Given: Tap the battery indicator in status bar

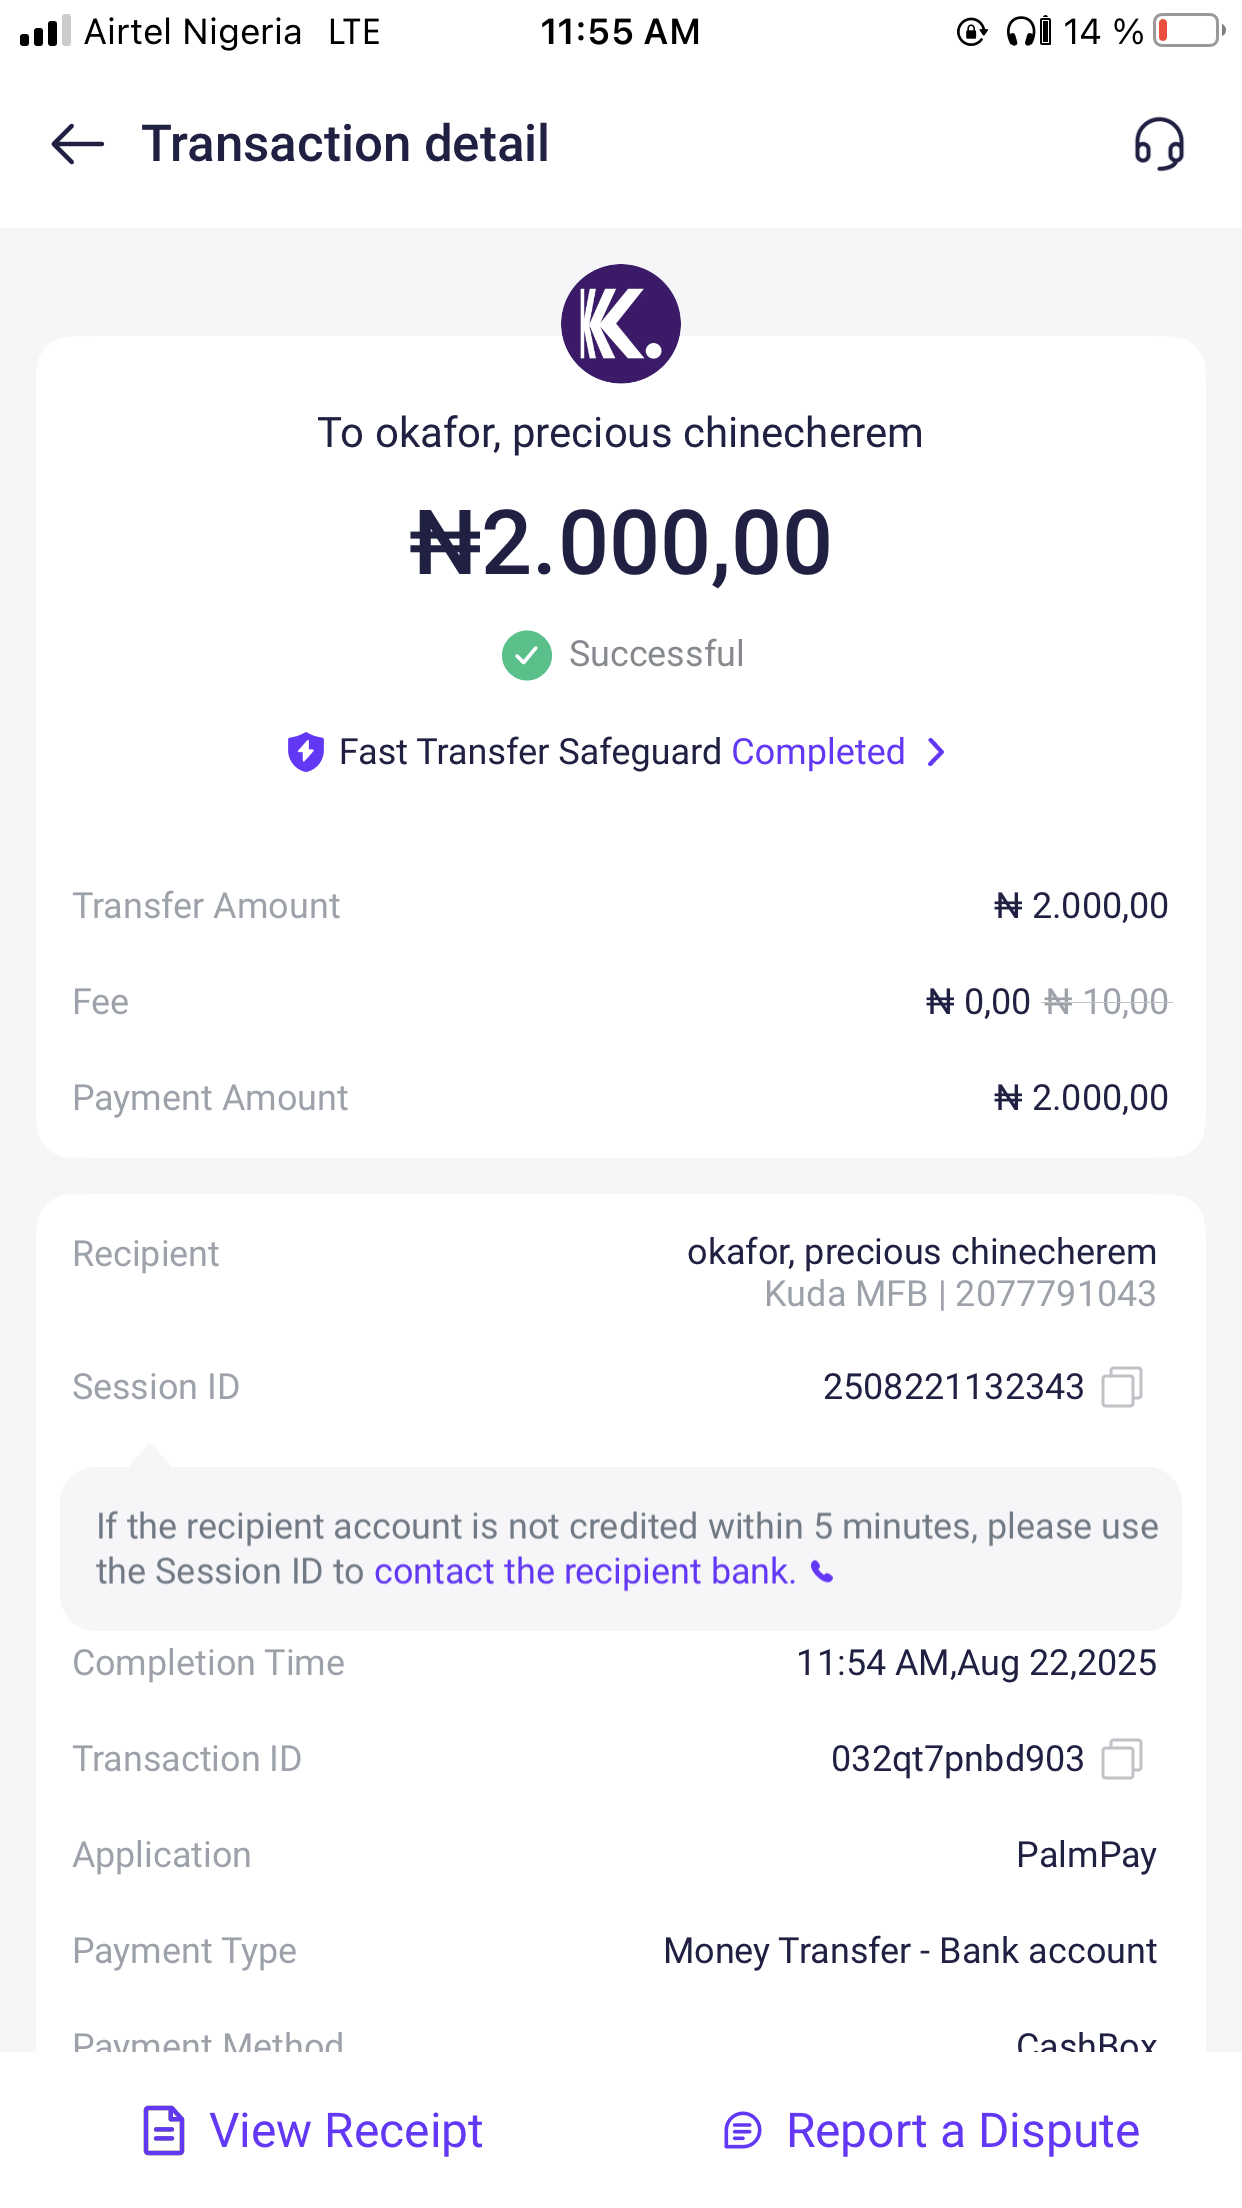Looking at the screenshot, I should (x=1188, y=31).
